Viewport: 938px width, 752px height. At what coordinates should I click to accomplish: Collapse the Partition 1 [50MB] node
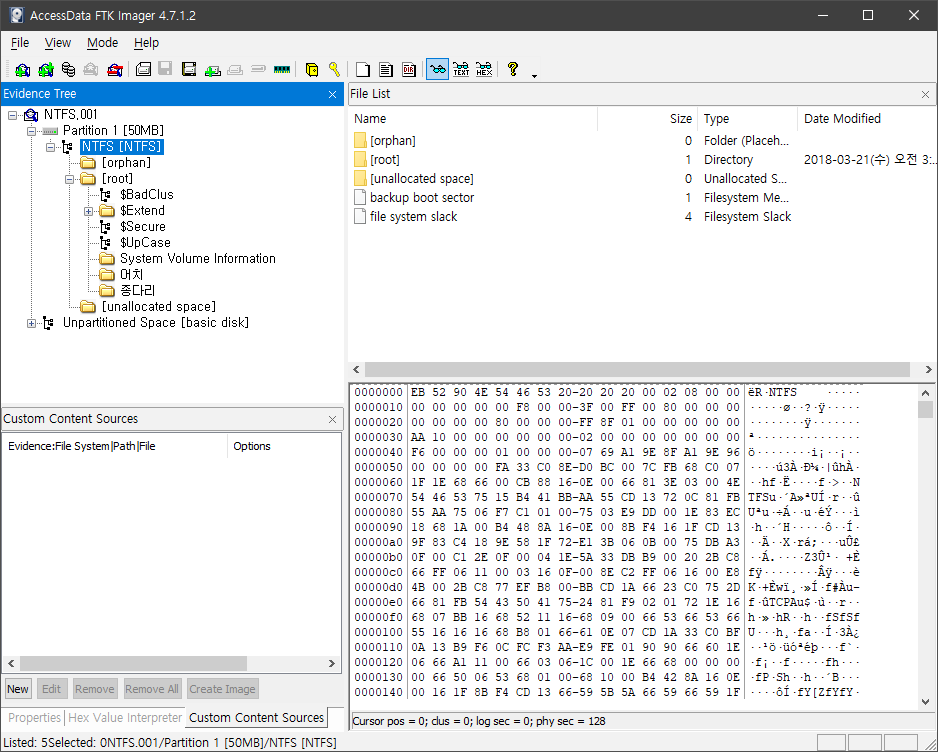click(x=31, y=131)
